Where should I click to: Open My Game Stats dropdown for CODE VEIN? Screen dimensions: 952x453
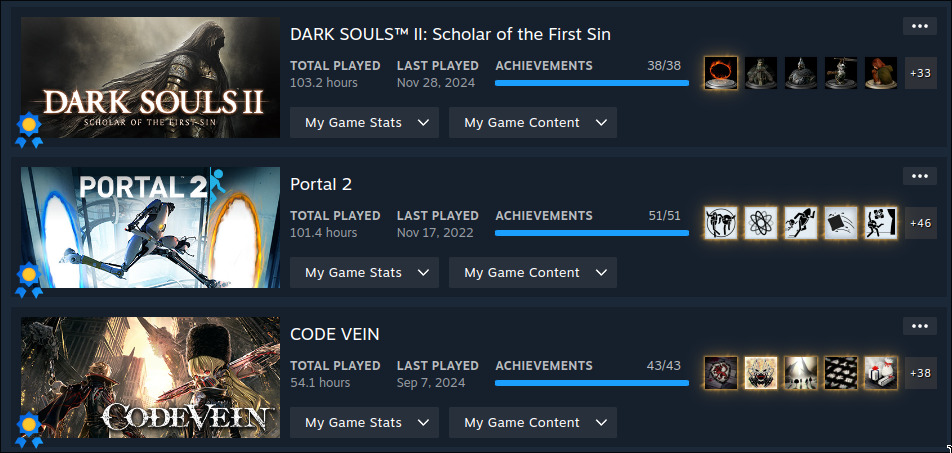coord(364,422)
